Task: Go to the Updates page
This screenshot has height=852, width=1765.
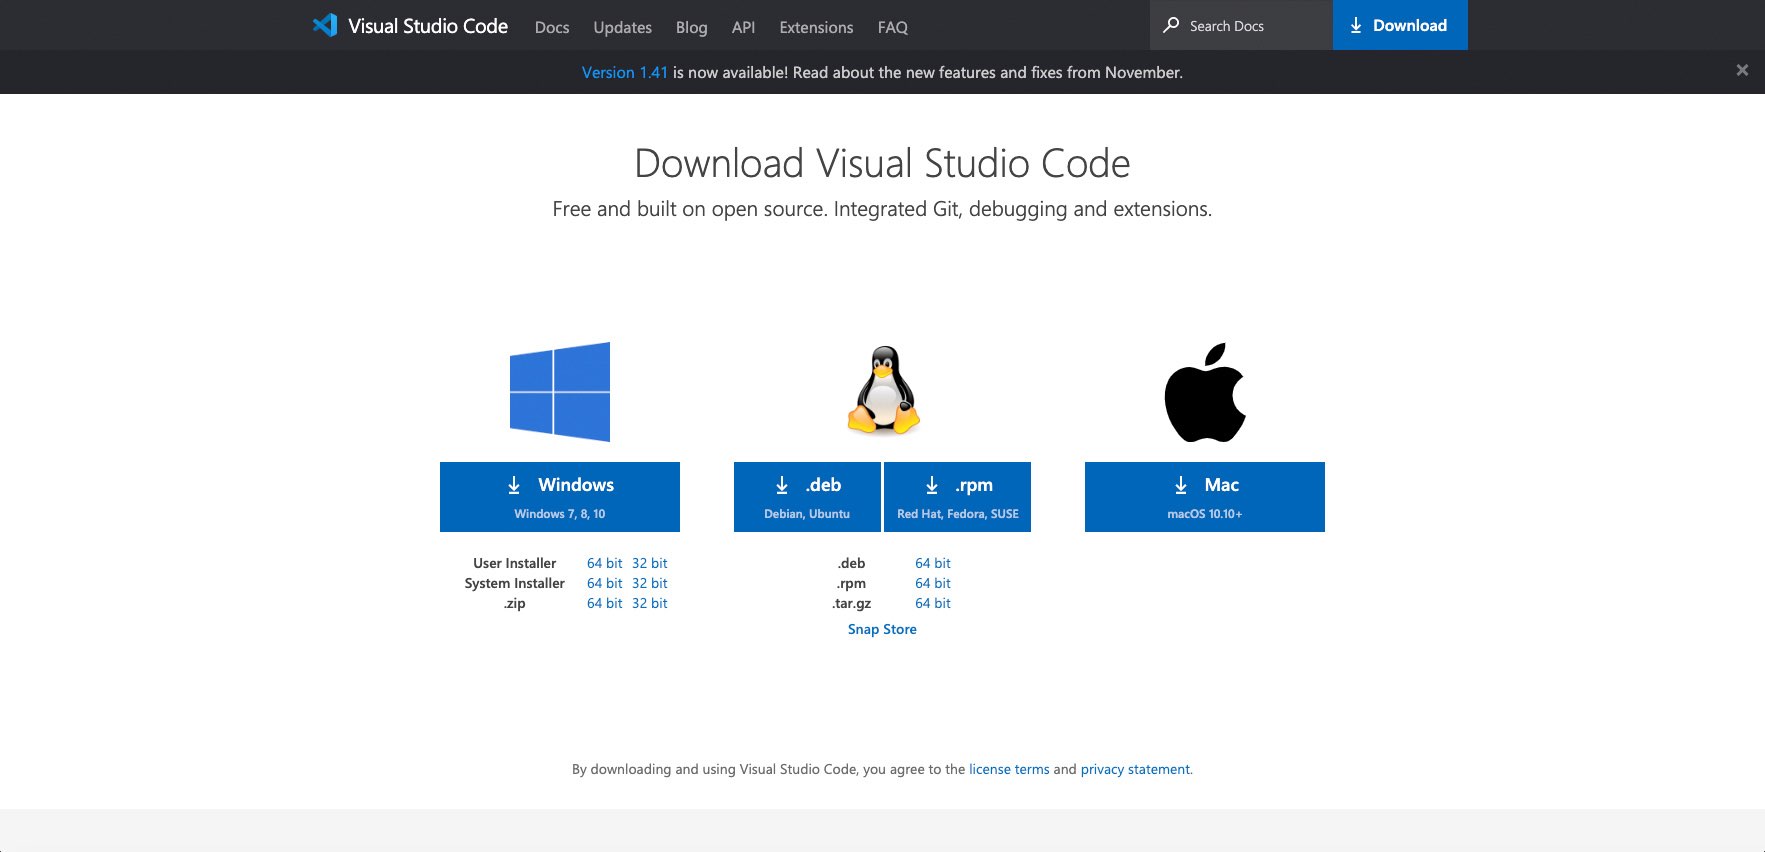Action: 622,27
